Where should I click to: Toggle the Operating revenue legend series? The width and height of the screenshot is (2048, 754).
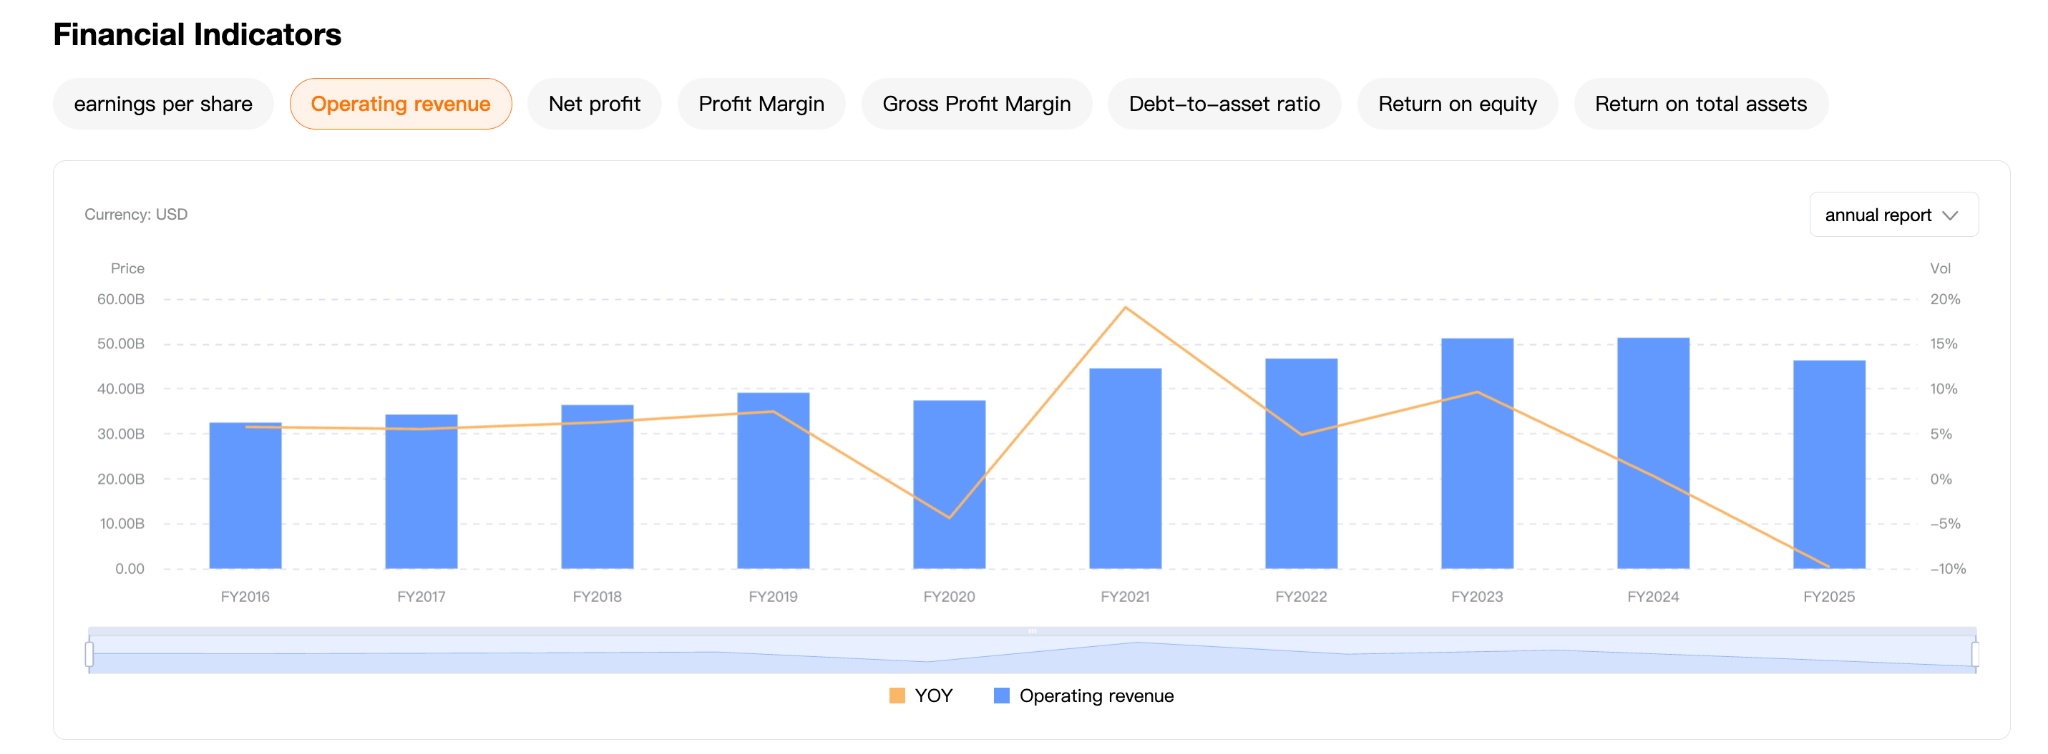pyautogui.click(x=1096, y=696)
